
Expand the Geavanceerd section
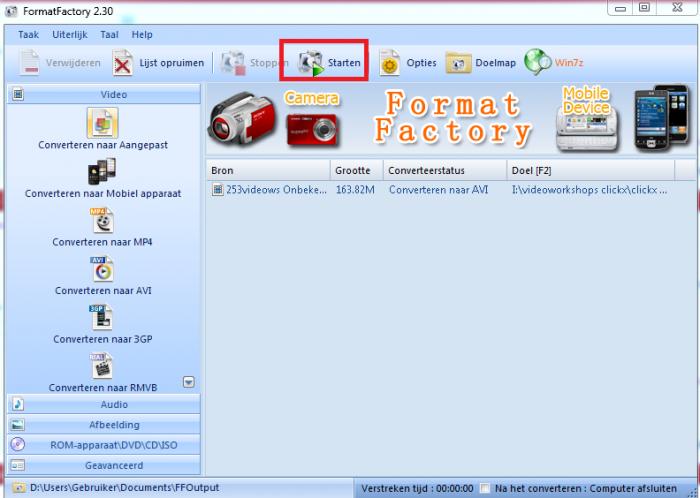[104, 465]
